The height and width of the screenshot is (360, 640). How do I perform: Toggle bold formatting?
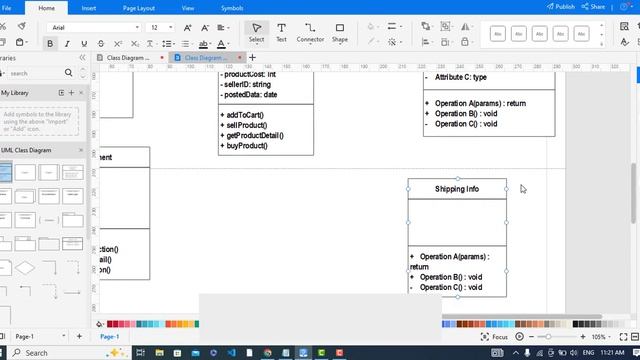50,44
